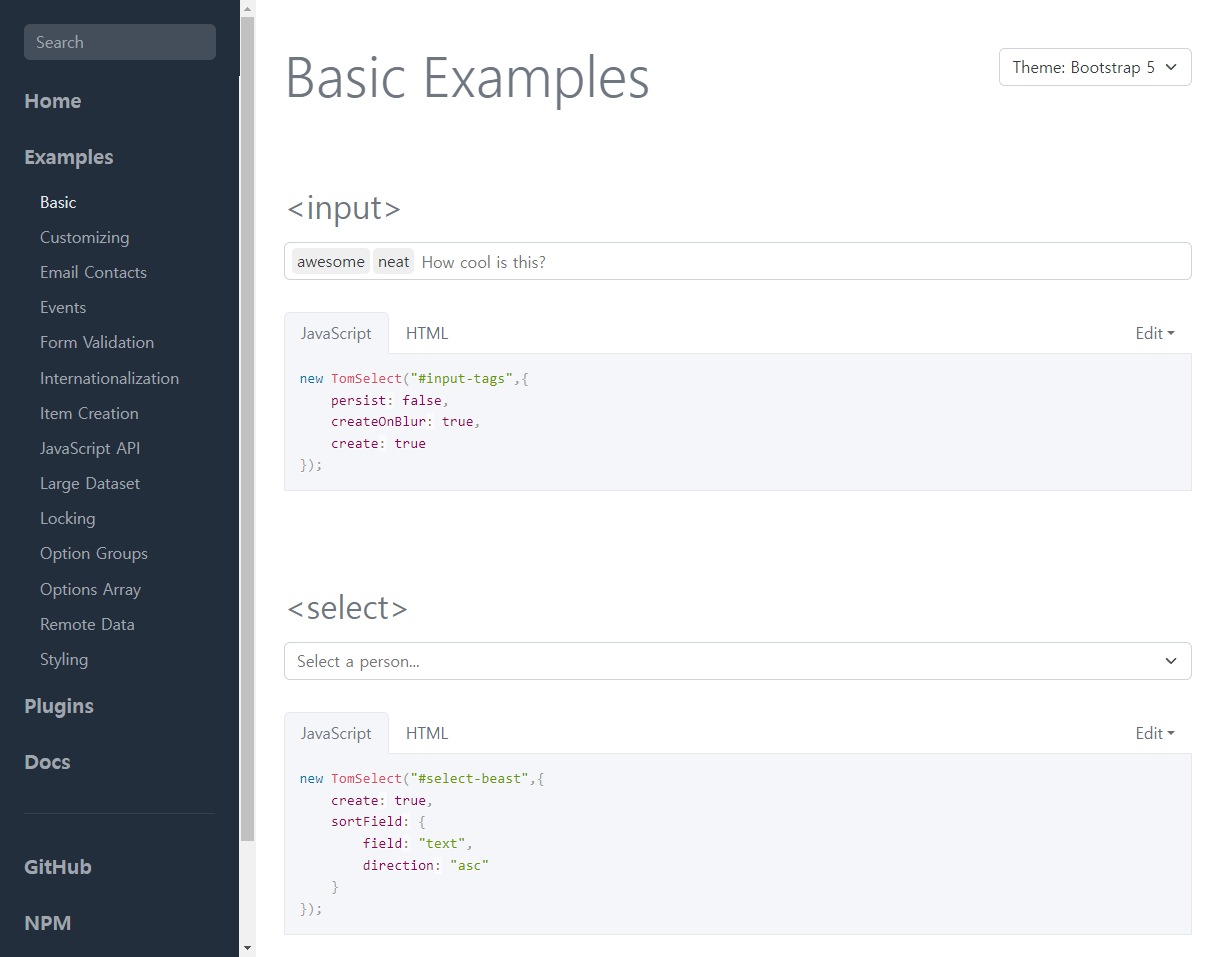Click the 'awesome' tag item

click(331, 262)
